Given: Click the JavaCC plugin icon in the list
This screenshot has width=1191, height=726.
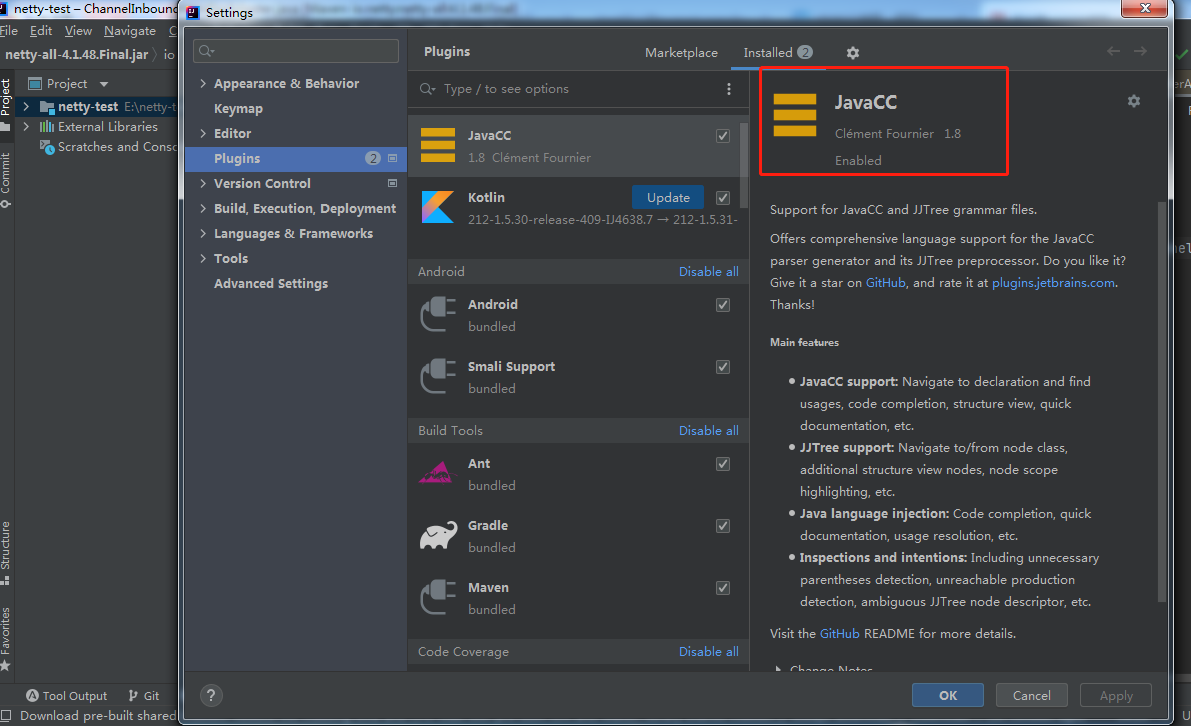Looking at the screenshot, I should click(438, 145).
